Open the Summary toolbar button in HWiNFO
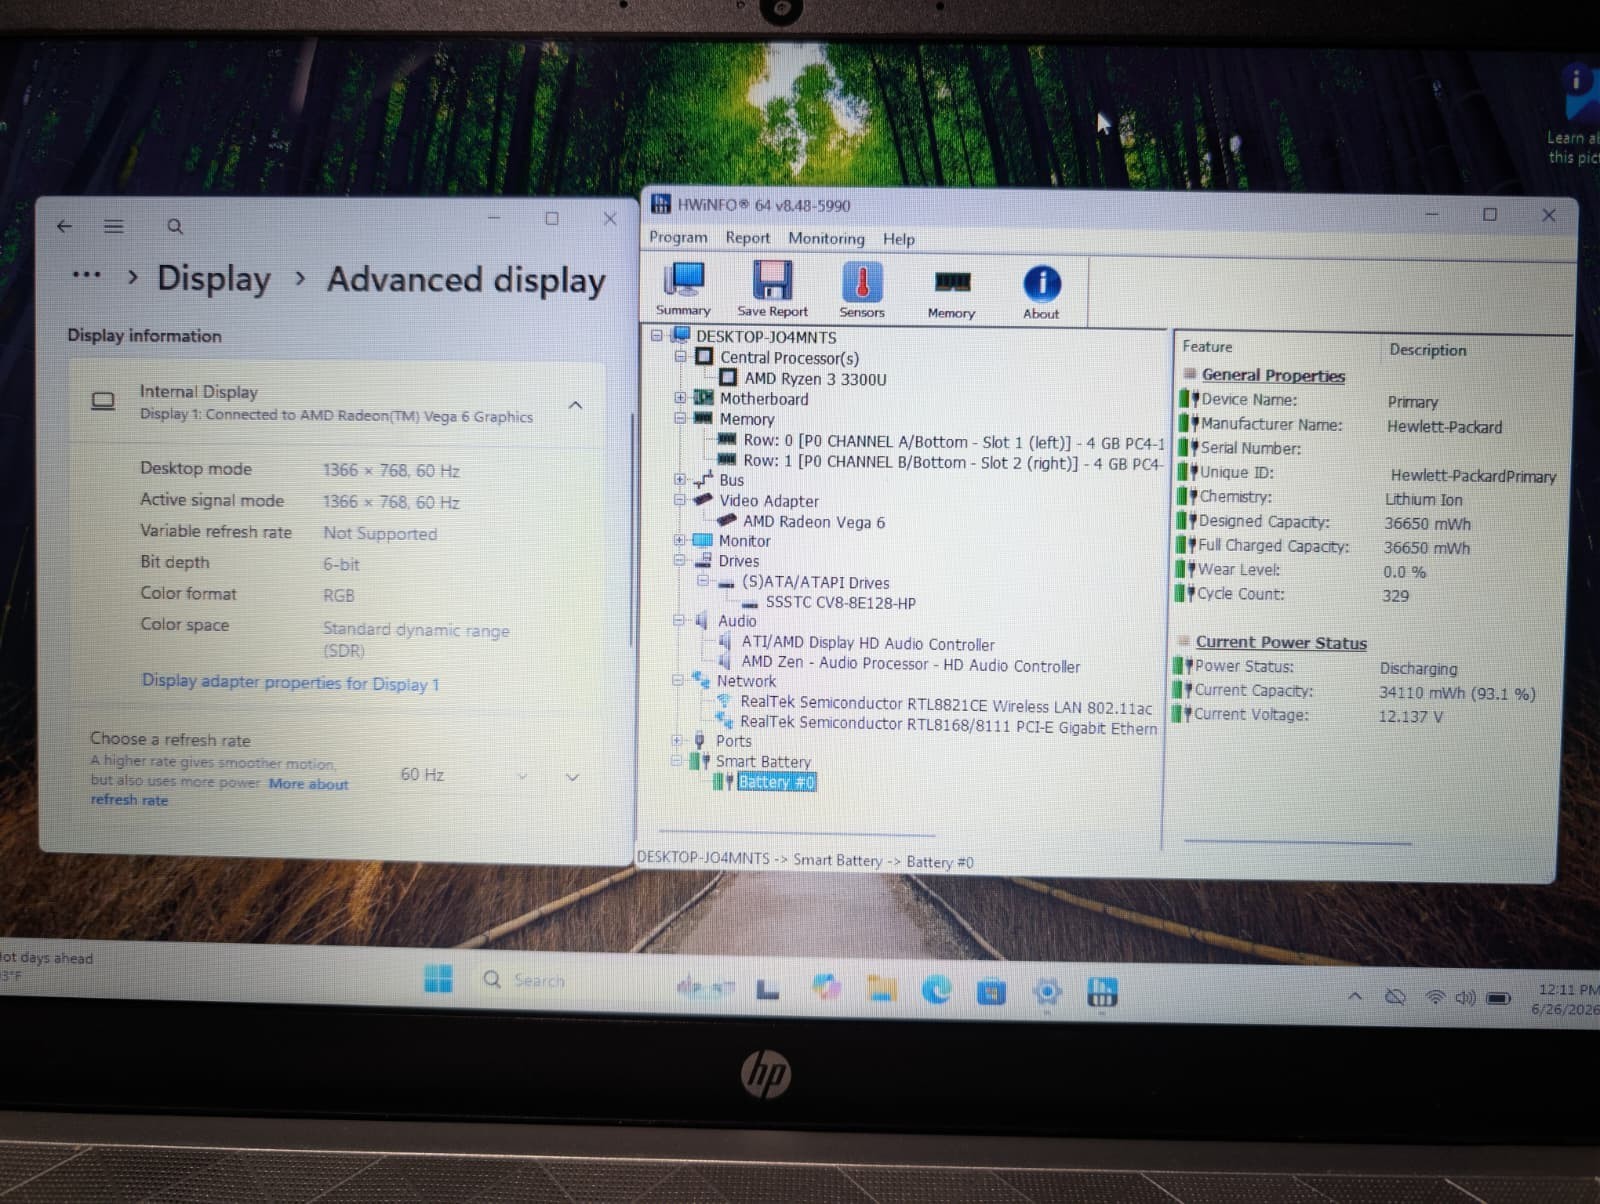Image resolution: width=1600 pixels, height=1204 pixels. (x=684, y=289)
